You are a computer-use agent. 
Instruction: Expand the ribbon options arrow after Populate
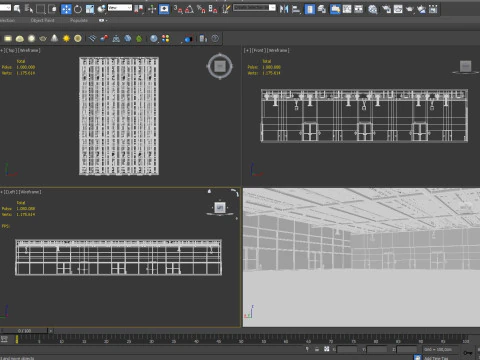point(103,20)
